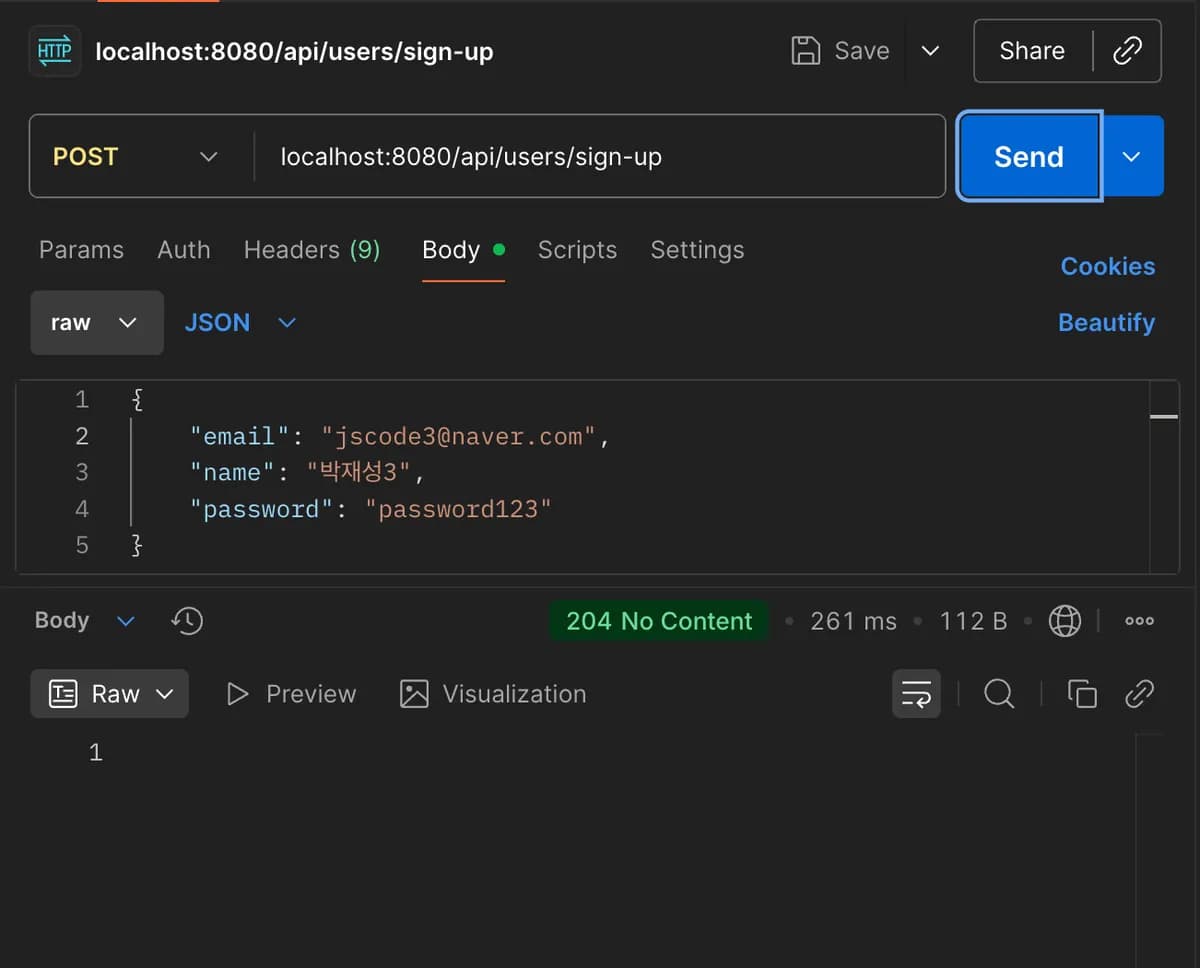This screenshot has width=1200, height=968.
Task: Switch to the Preview response view
Action: (291, 694)
